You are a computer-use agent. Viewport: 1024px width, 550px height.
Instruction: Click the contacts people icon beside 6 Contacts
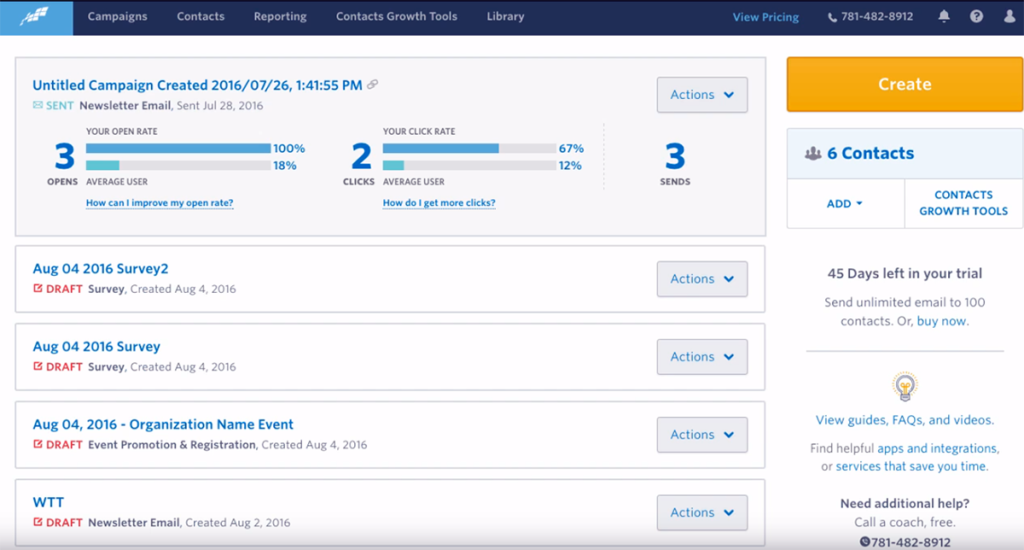[x=812, y=154]
